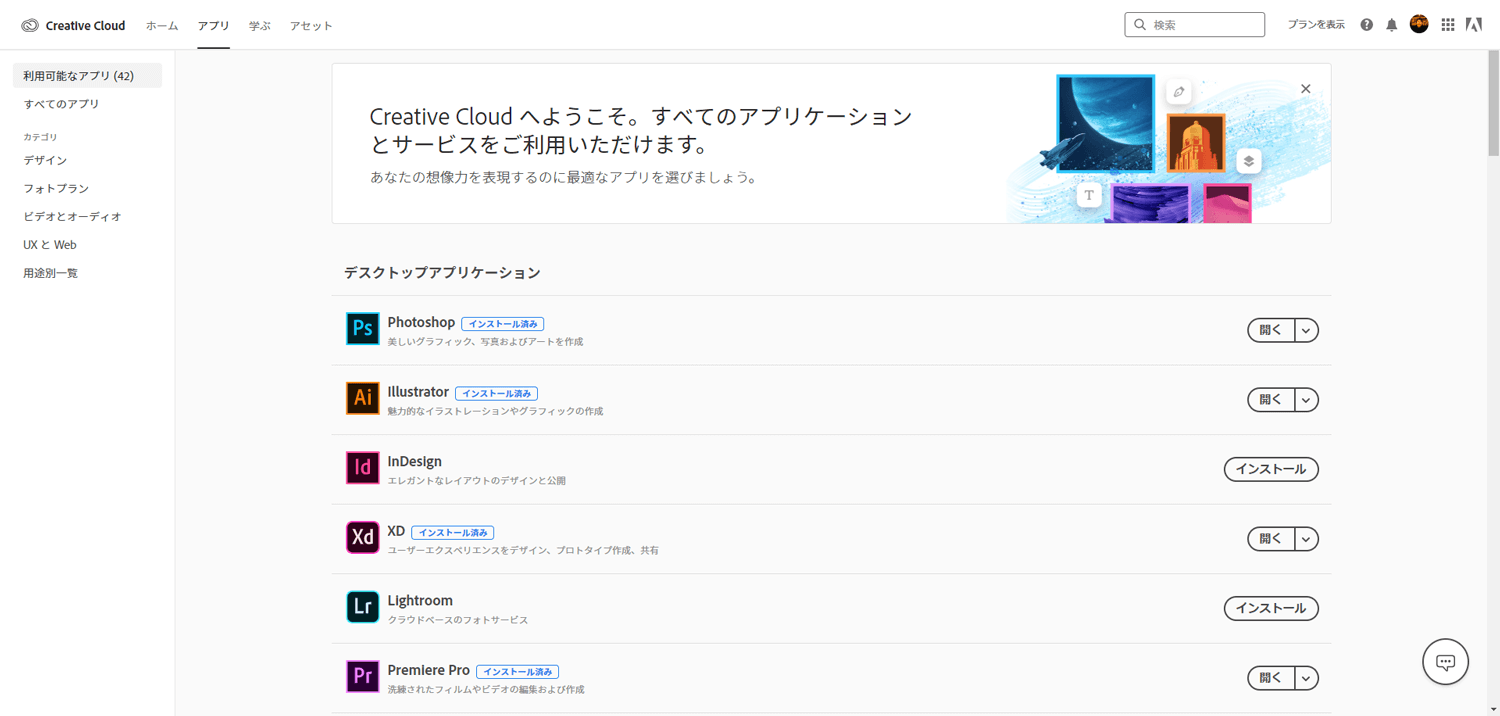Viewport: 1500px width, 716px height.
Task: Click the Photoshop app name text
Action: pyautogui.click(x=421, y=322)
